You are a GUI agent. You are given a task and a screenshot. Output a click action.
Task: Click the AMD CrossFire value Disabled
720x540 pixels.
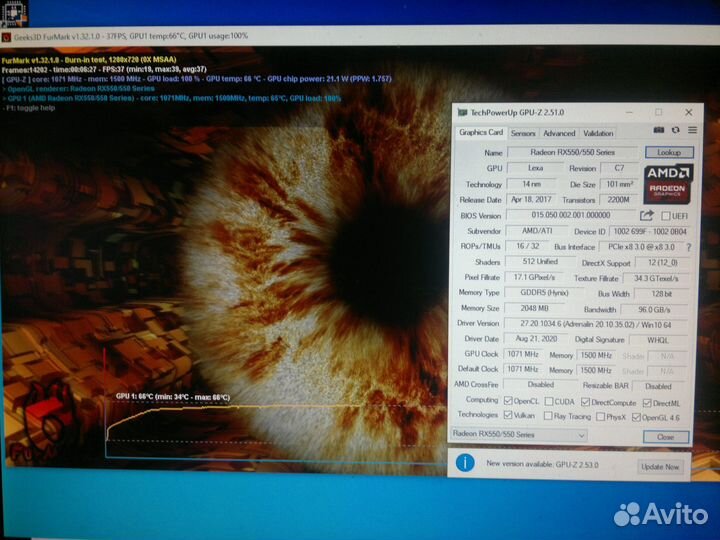point(540,385)
